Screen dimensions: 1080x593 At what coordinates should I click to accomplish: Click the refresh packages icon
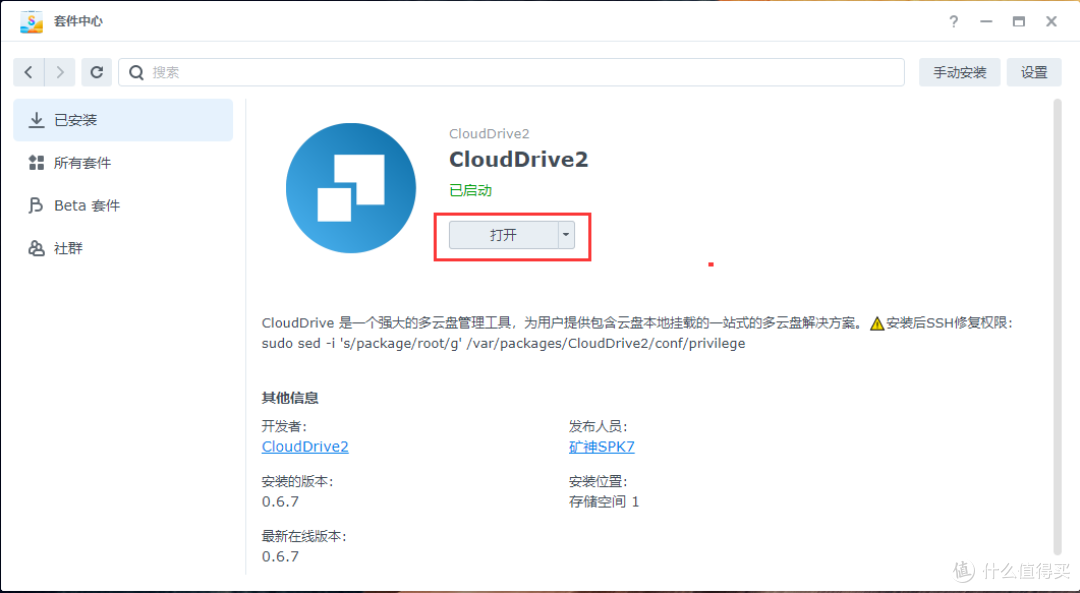96,72
